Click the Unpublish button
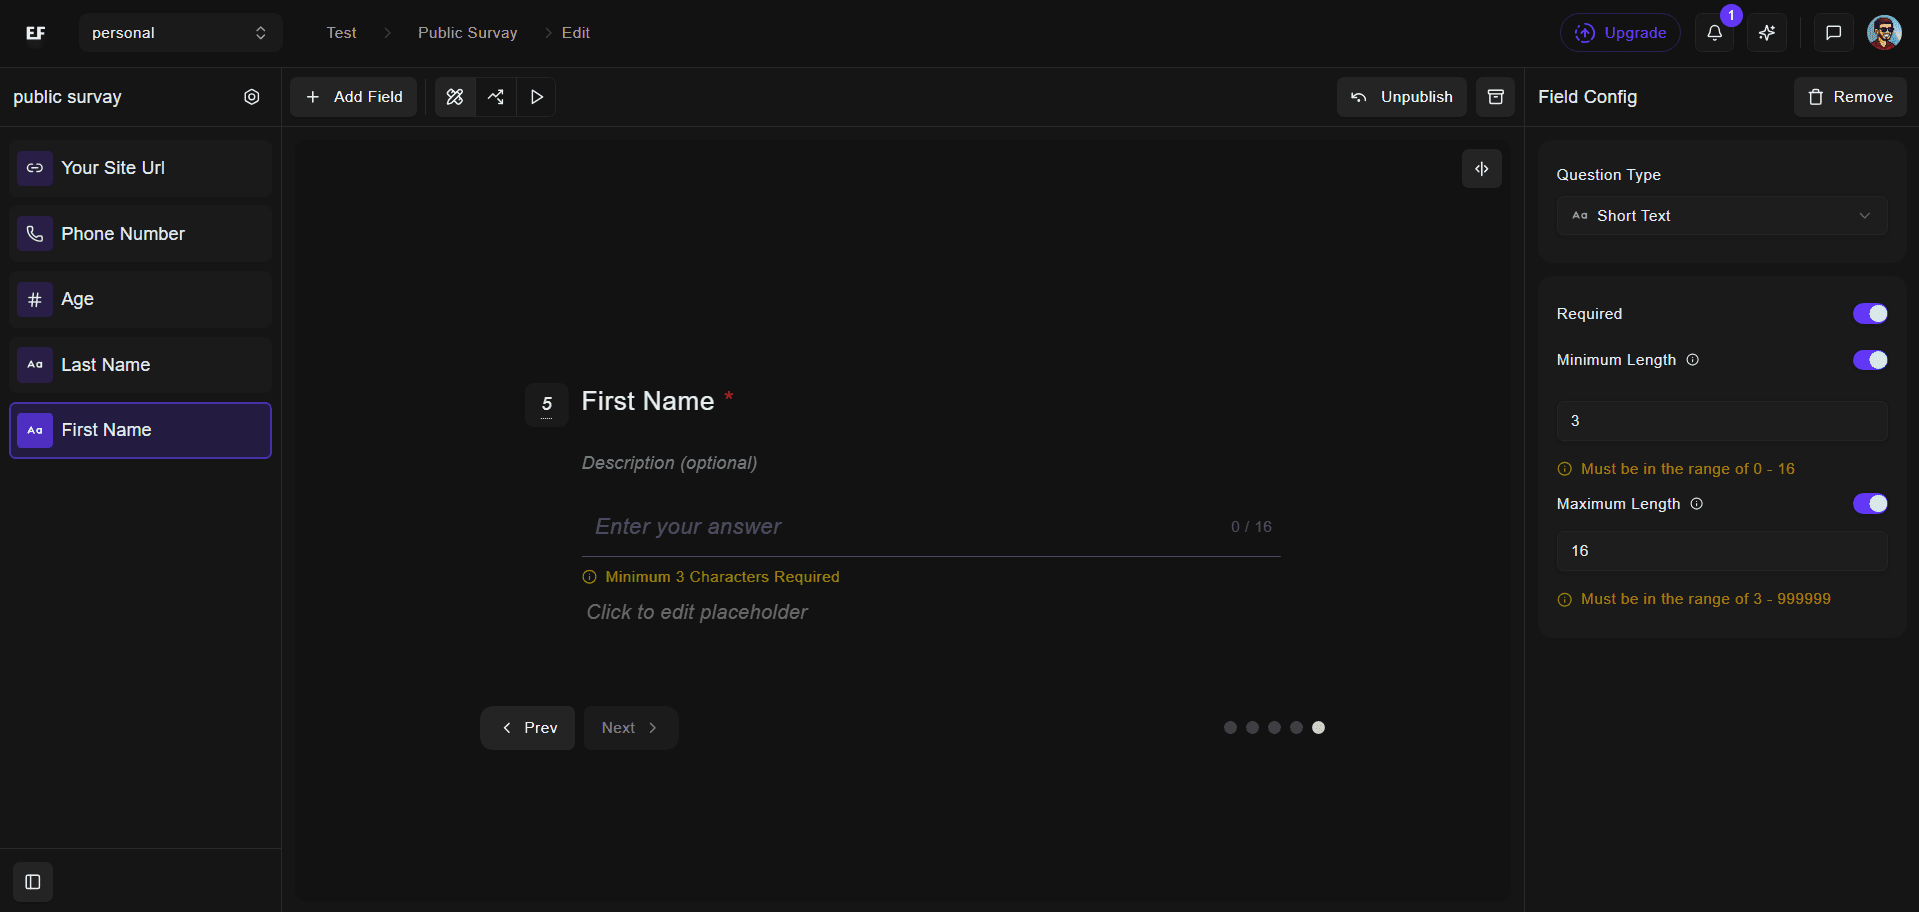Screen dimensions: 1919x912 pyautogui.click(x=1401, y=97)
